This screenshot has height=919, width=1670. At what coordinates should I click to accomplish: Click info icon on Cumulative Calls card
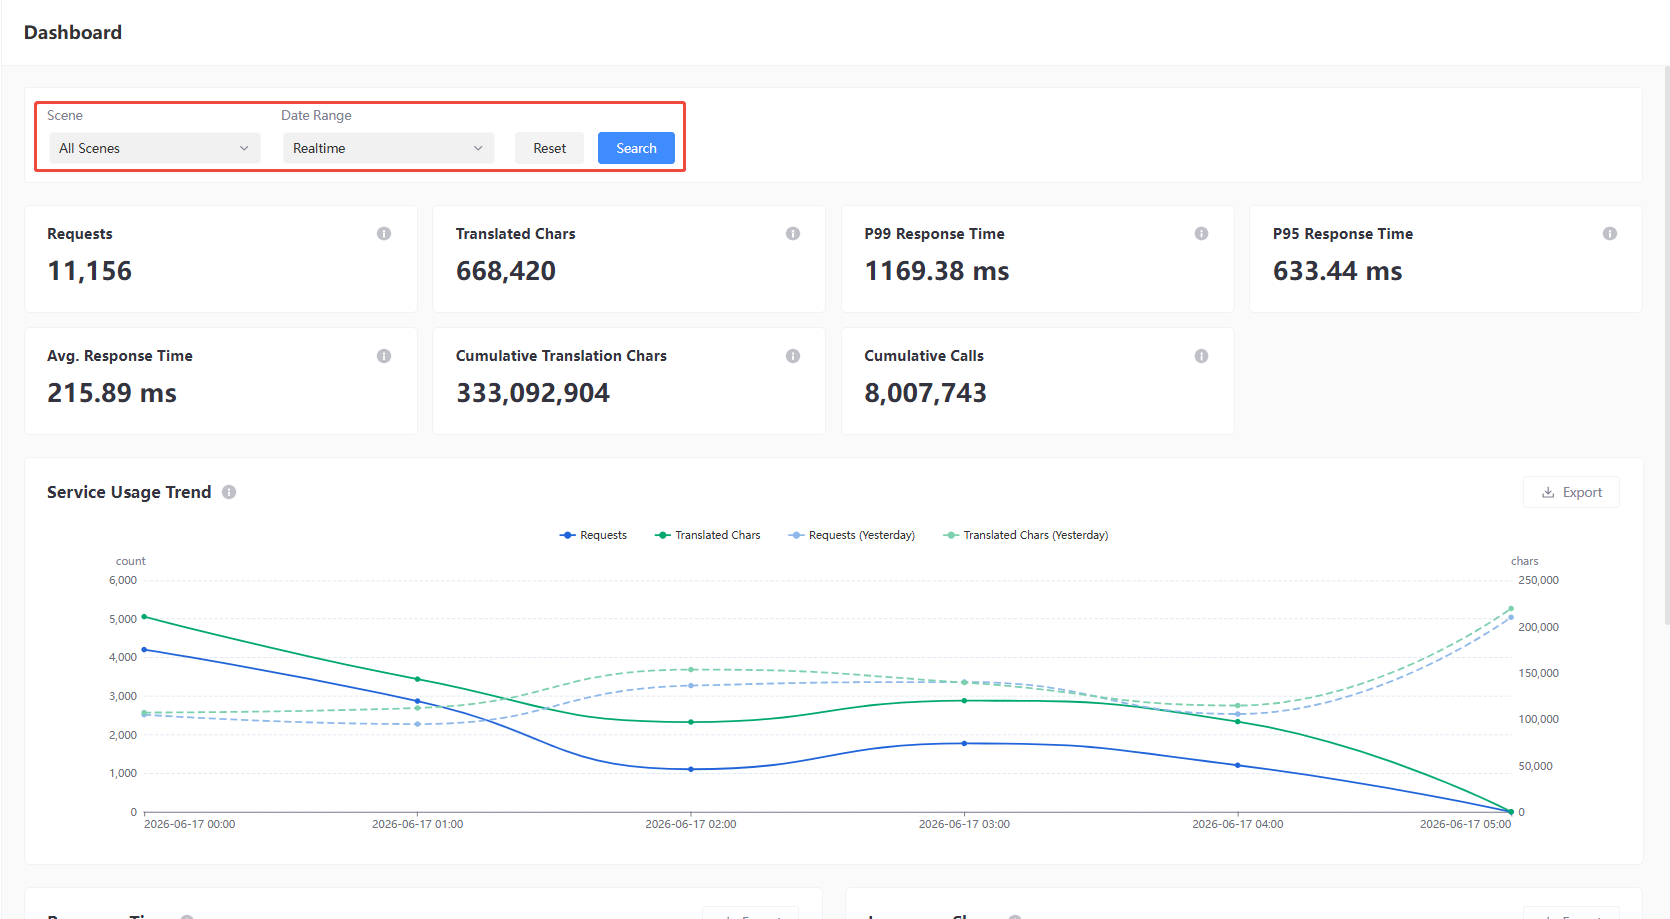tap(1201, 356)
